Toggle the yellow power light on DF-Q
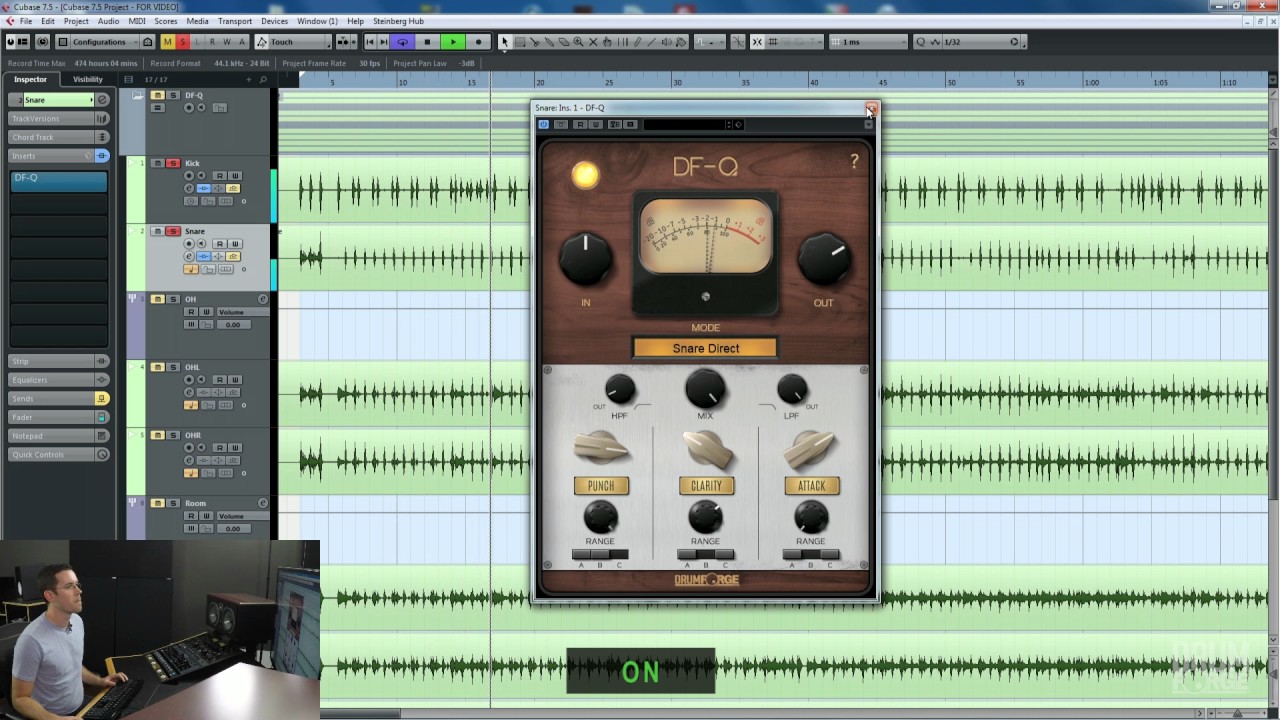This screenshot has width=1280, height=720. coord(585,175)
